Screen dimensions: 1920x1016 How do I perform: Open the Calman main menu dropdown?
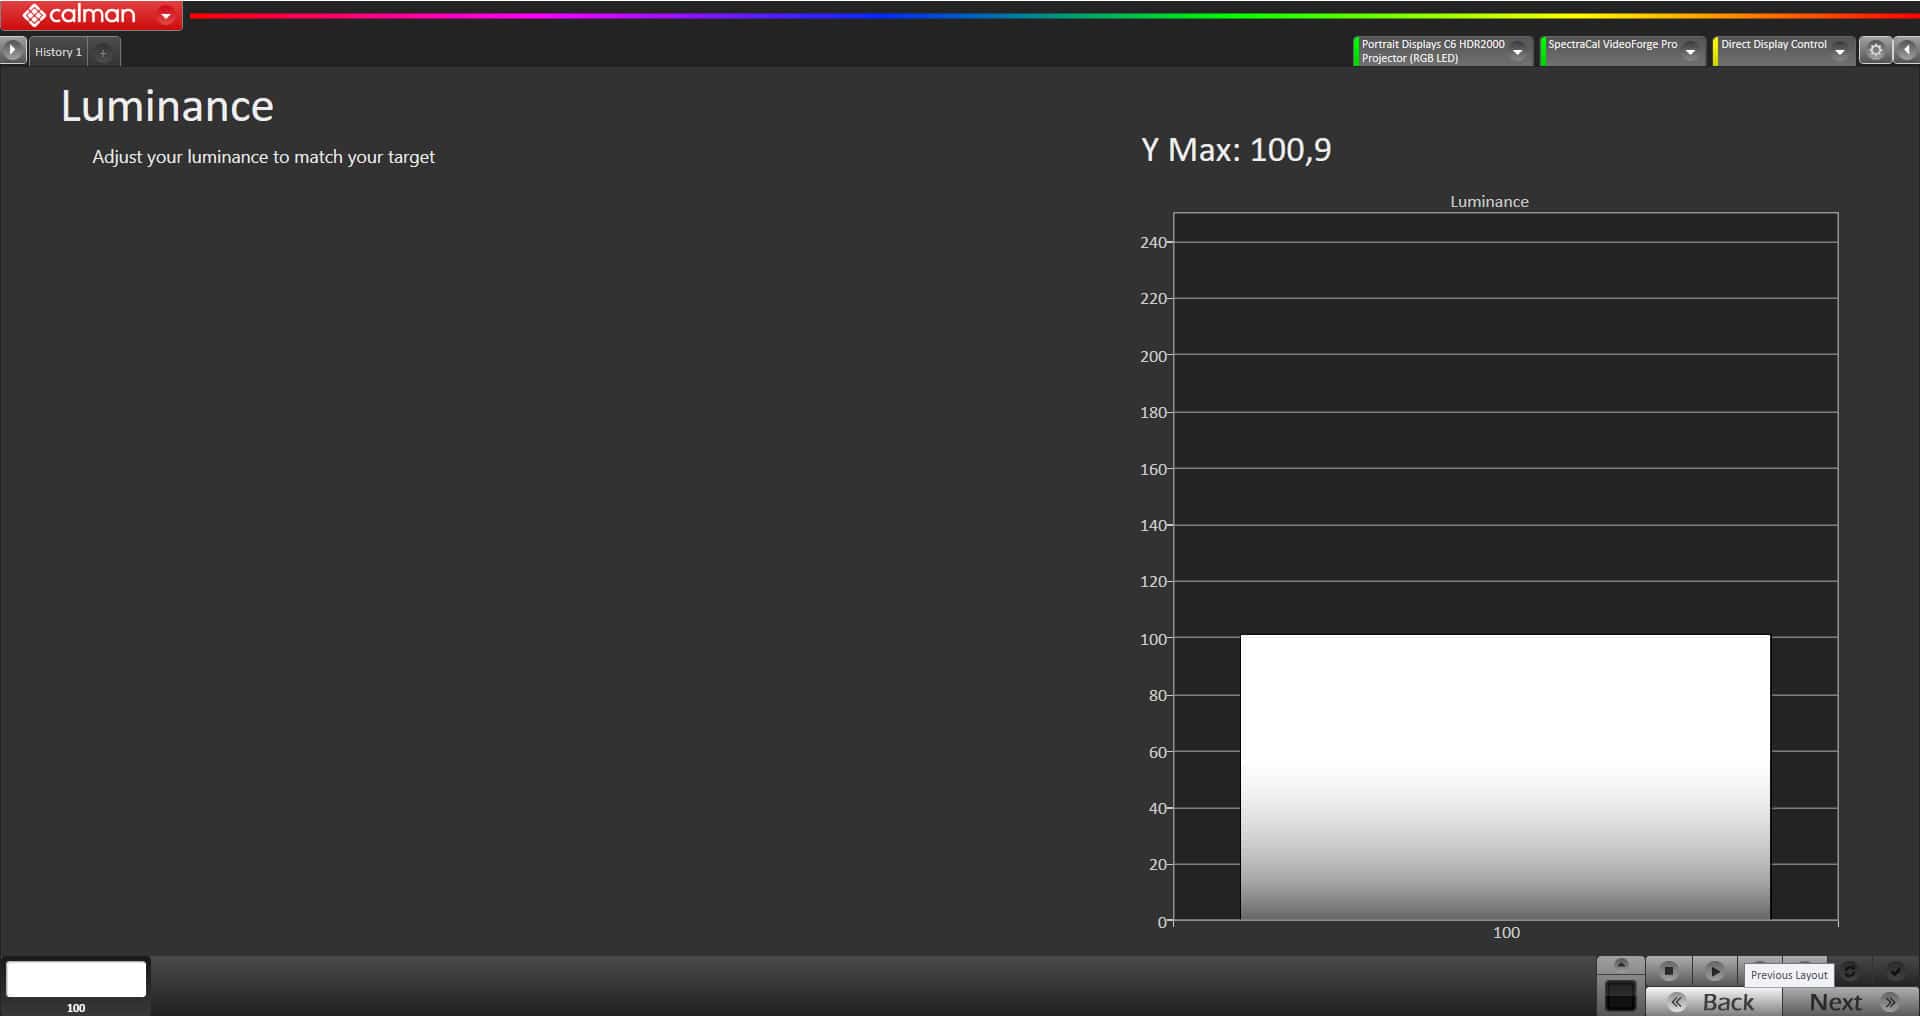166,15
